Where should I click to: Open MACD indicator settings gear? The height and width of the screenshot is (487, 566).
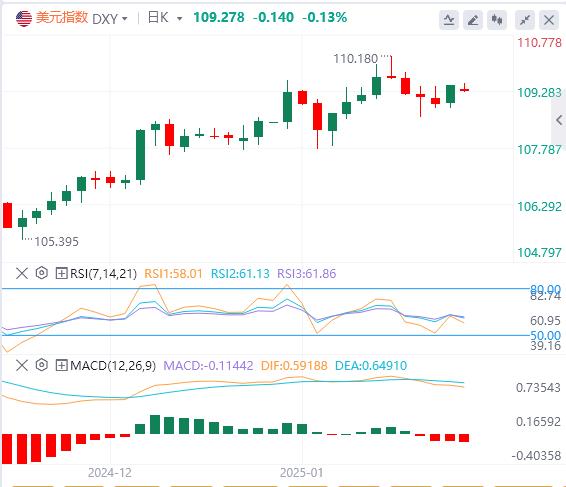pos(42,365)
